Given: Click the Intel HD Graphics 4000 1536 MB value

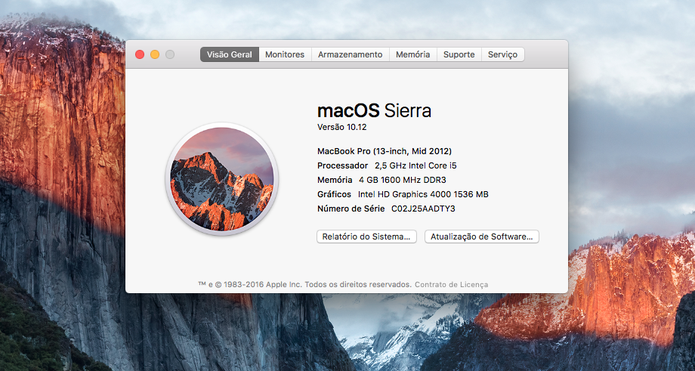Looking at the screenshot, I should coord(423,194).
